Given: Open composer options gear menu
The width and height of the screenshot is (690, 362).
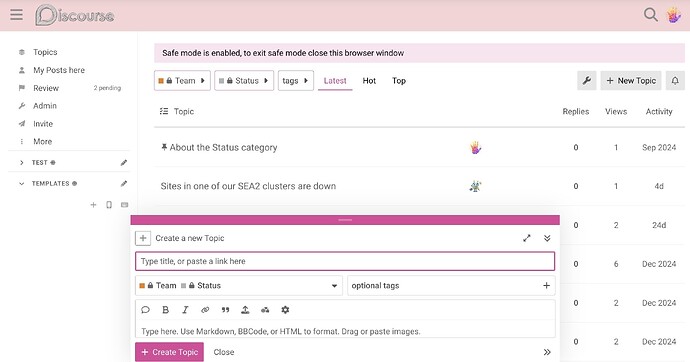Looking at the screenshot, I should (x=285, y=310).
